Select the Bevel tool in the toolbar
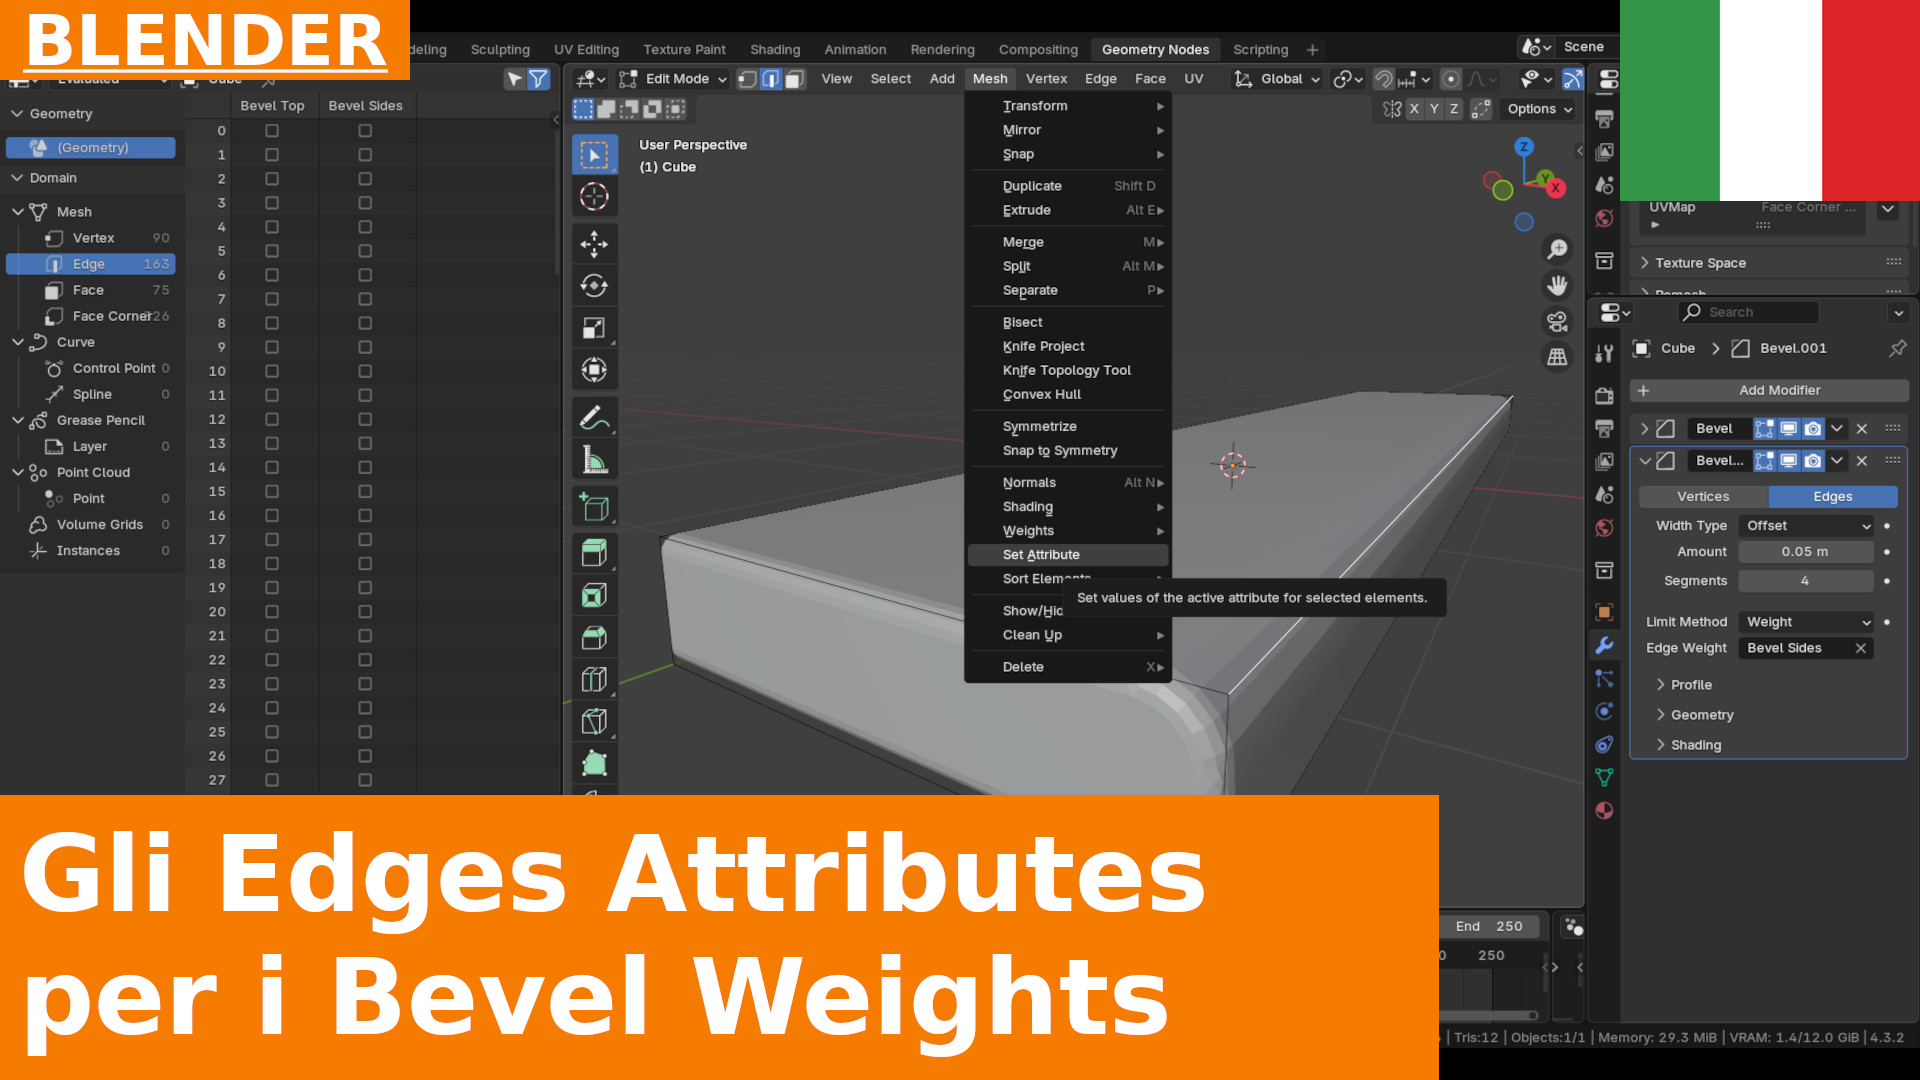Viewport: 1920px width, 1080px height. [594, 638]
